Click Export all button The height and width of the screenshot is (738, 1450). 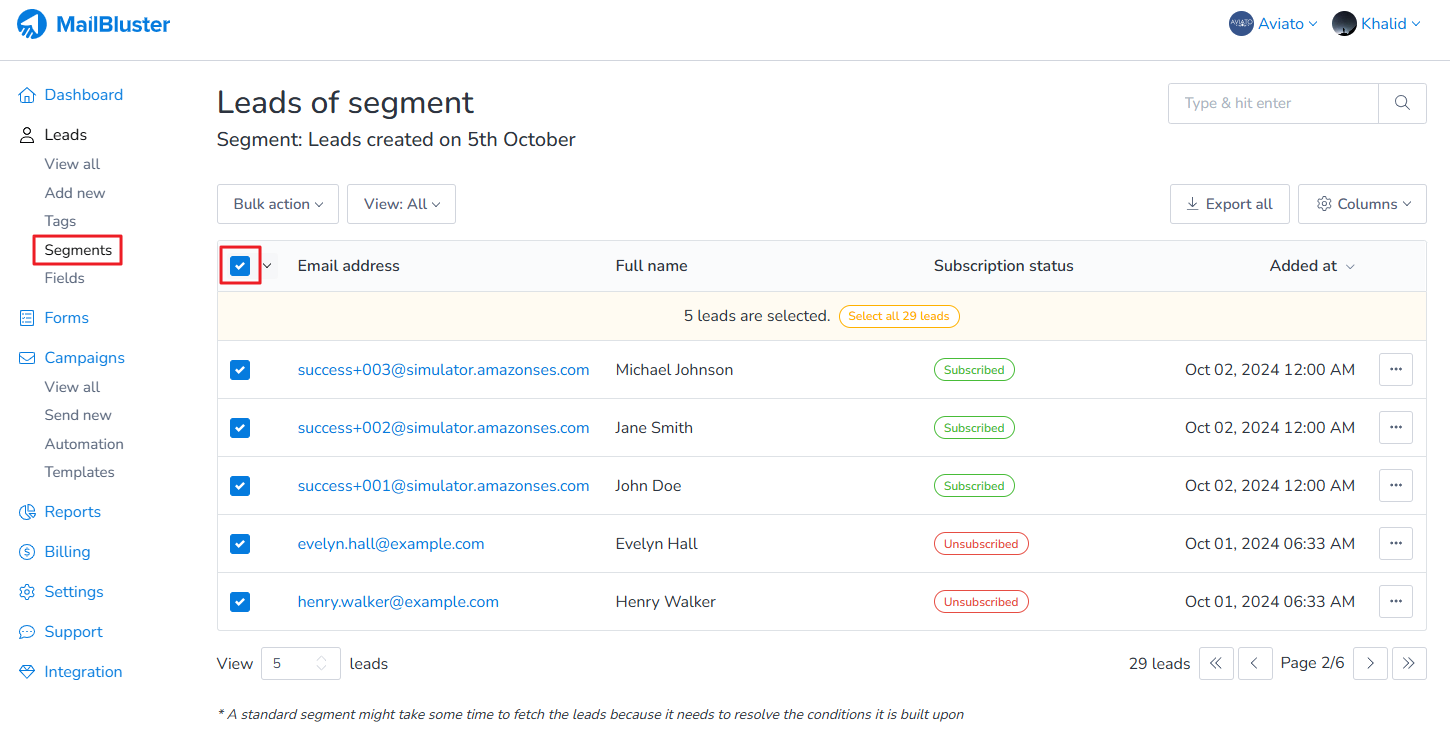click(1229, 204)
